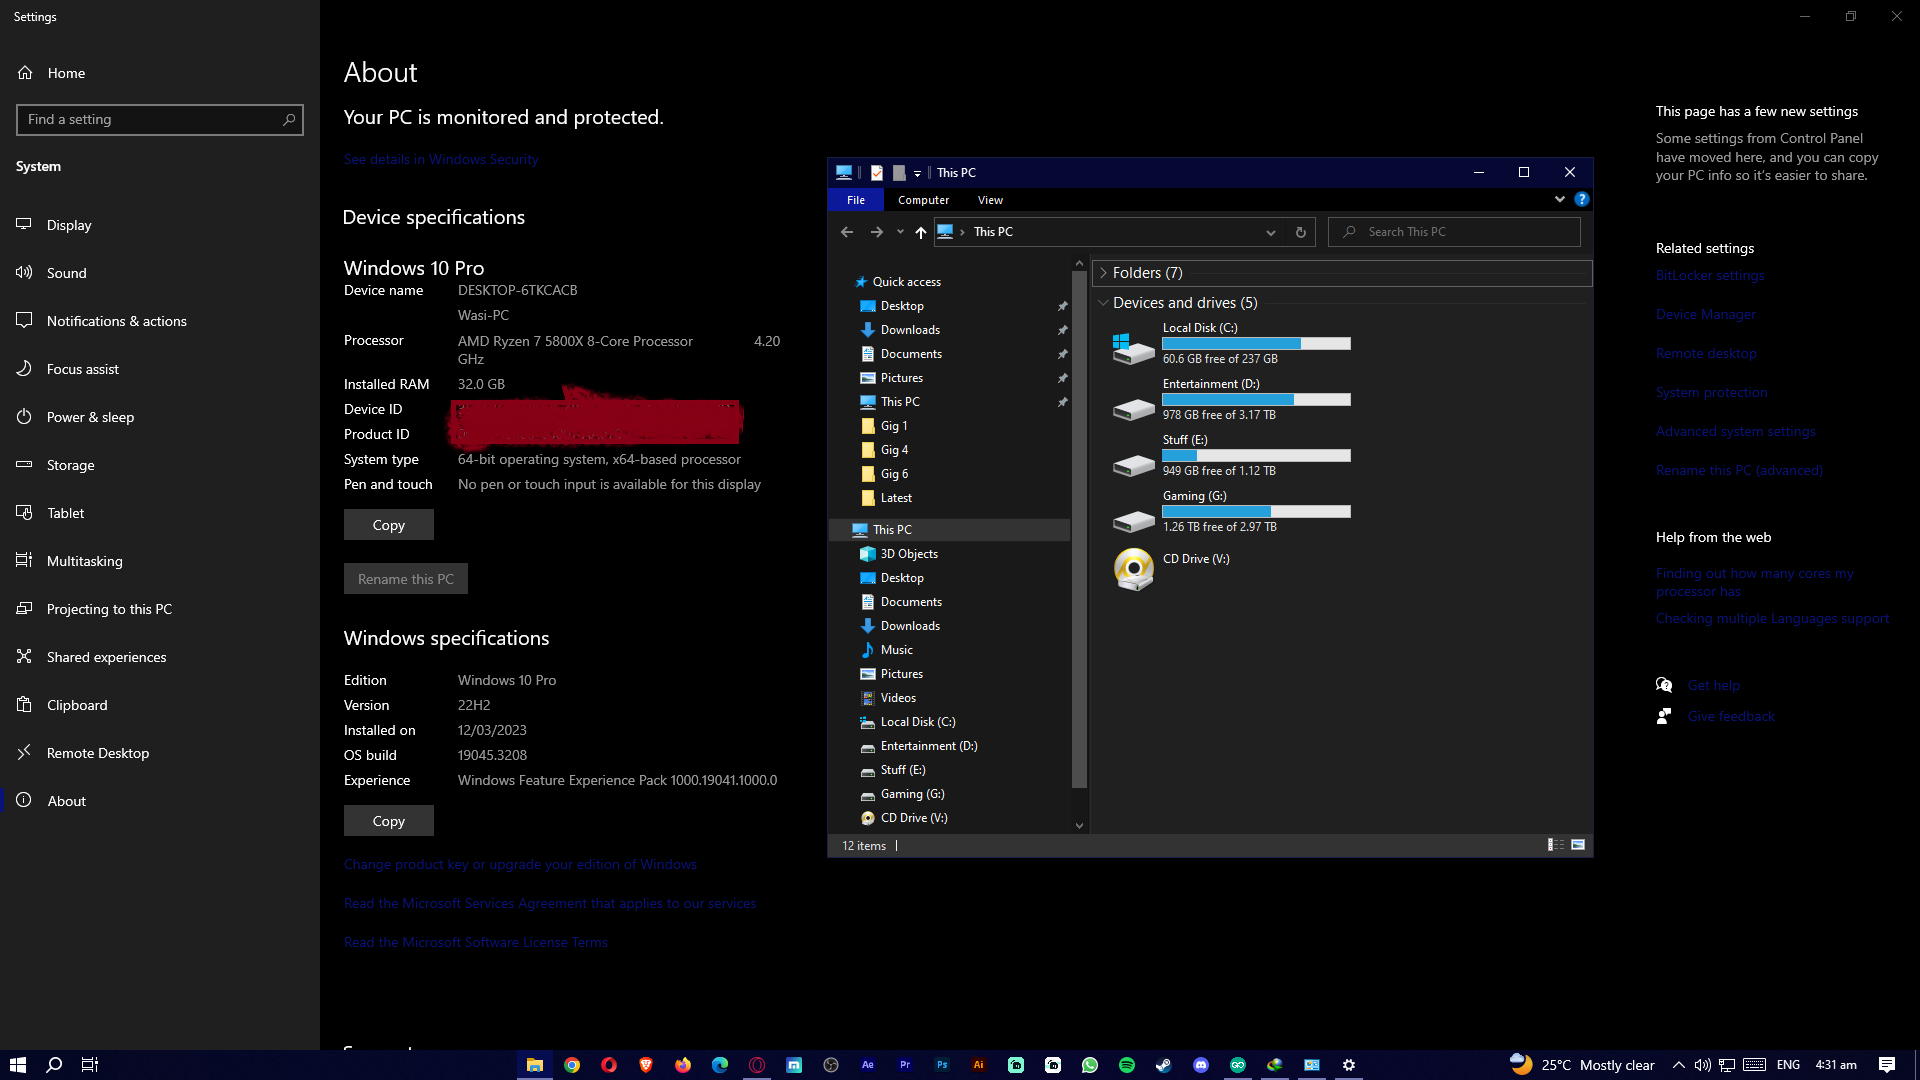Expand the Folders (7) group
Viewport: 1920px width, 1080px height.
click(1104, 273)
